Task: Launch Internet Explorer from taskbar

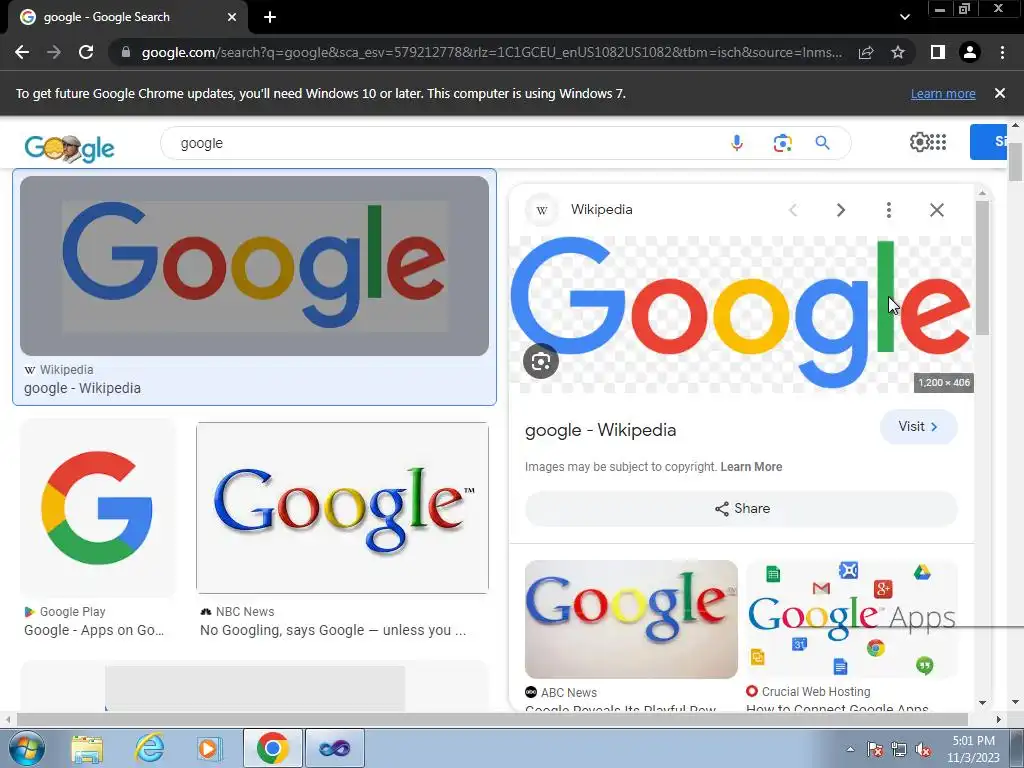Action: coord(150,748)
